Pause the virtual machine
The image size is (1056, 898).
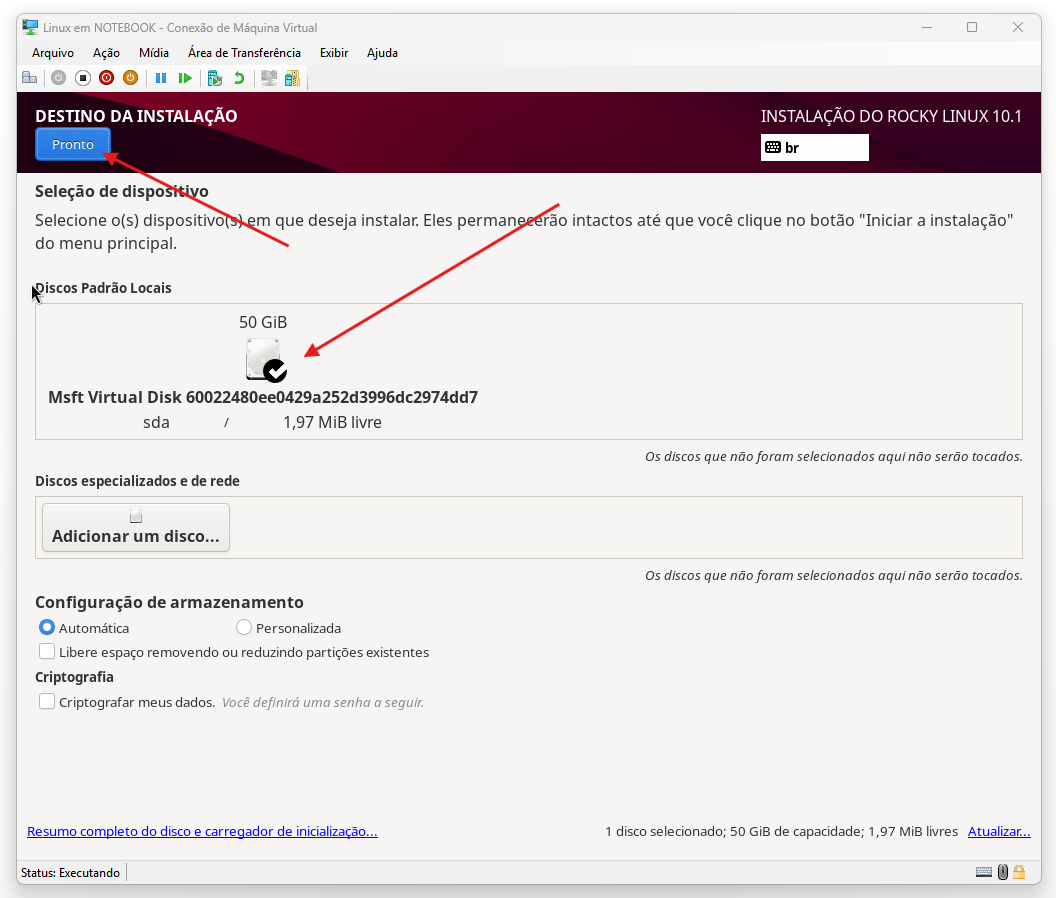coord(160,78)
